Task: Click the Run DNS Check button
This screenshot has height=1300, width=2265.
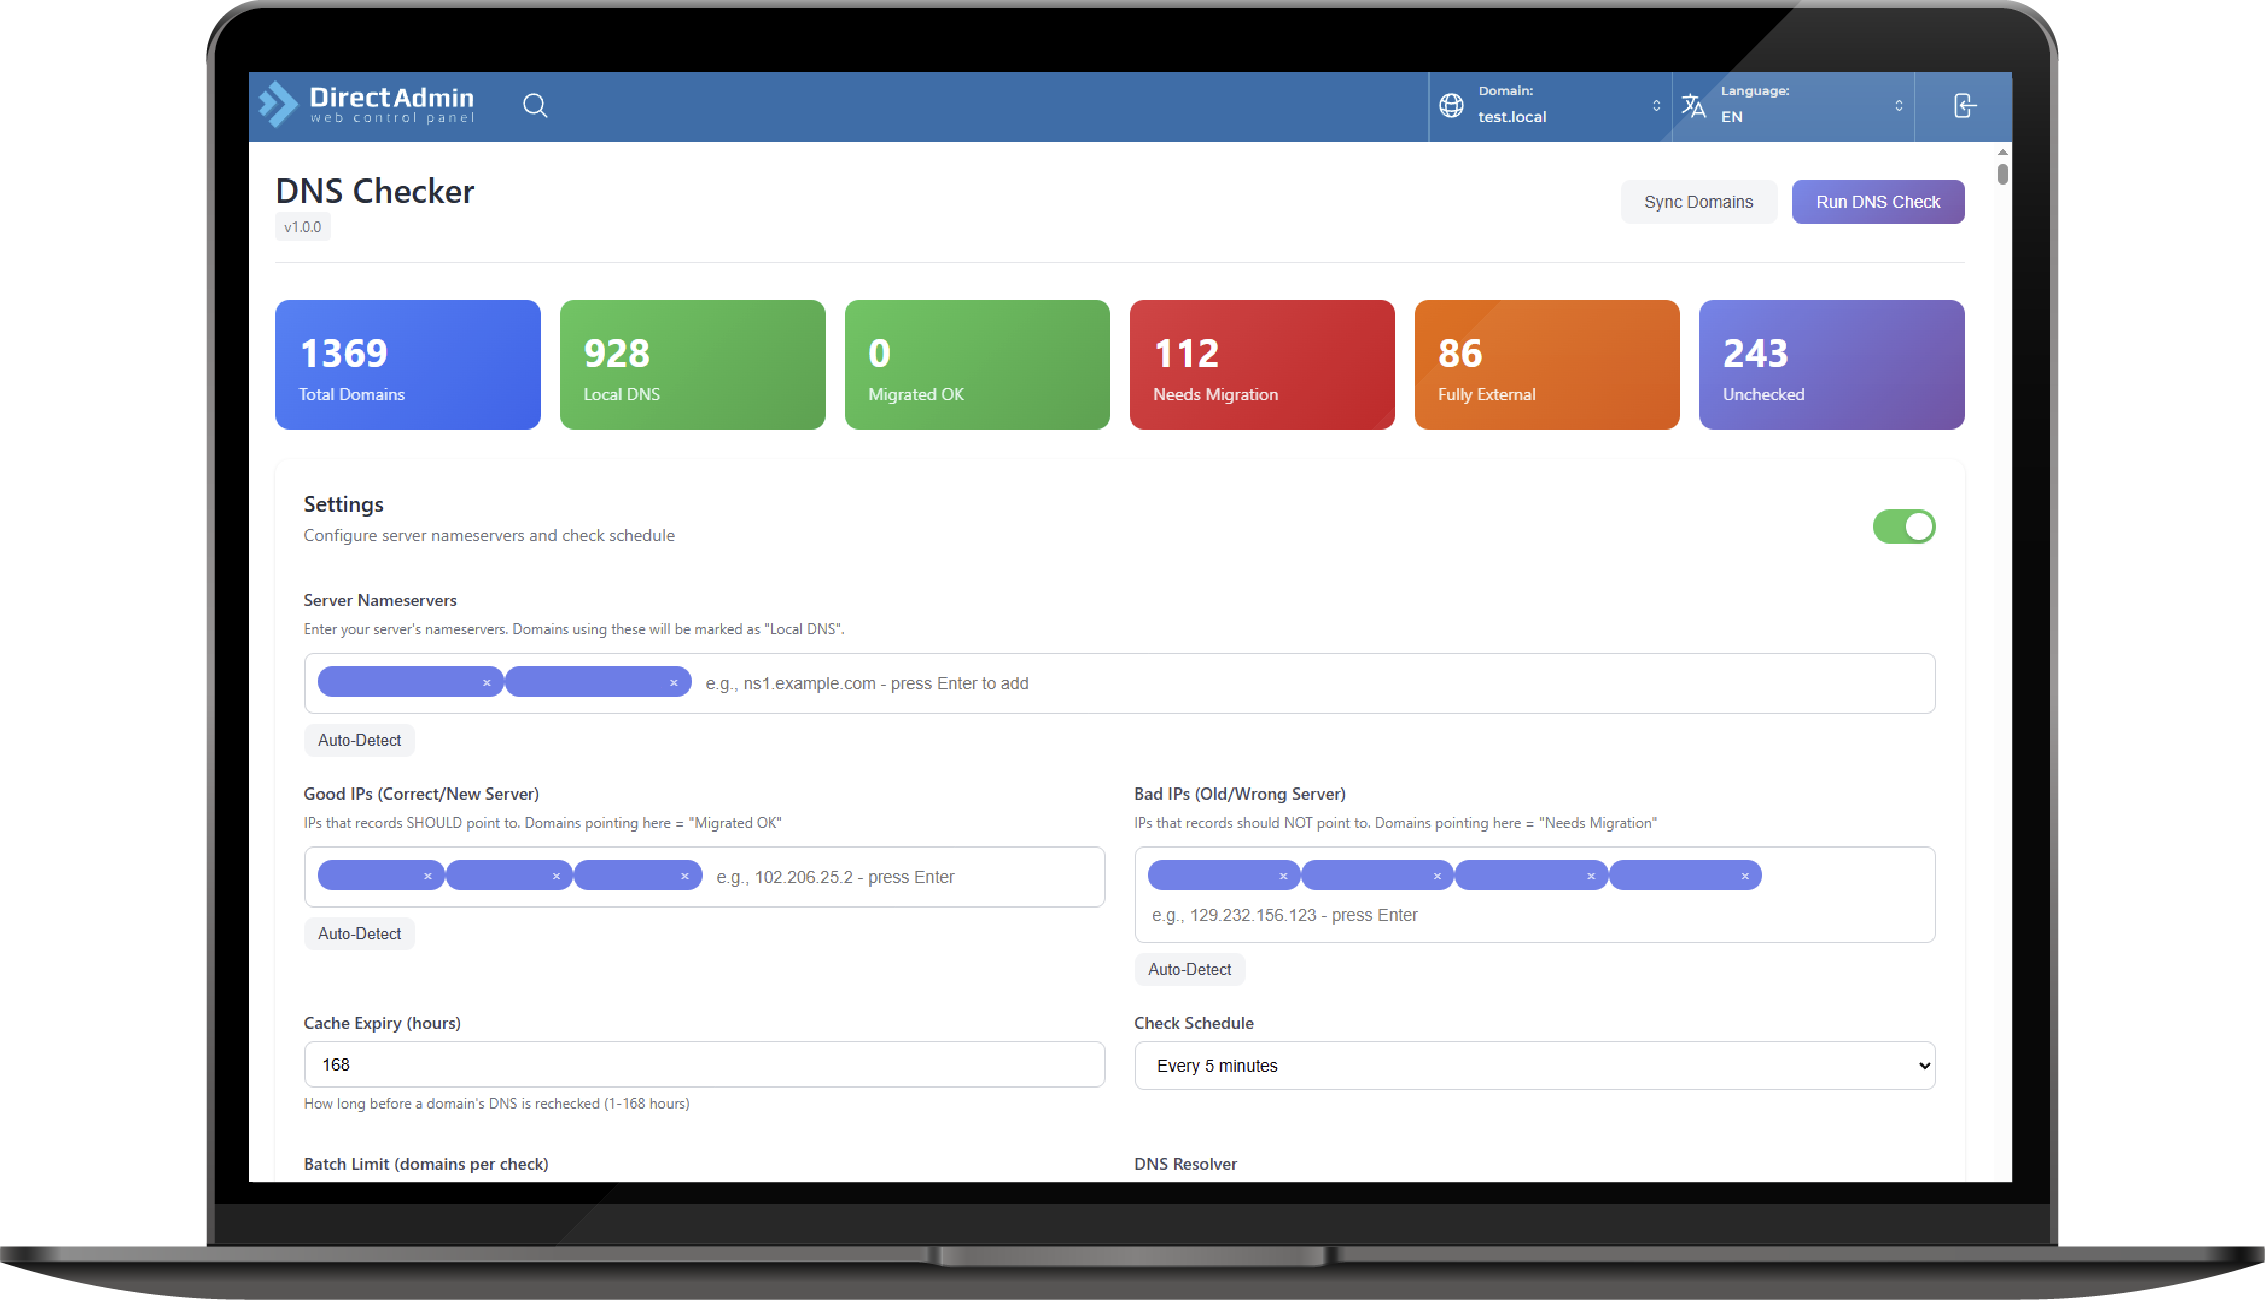Action: coord(1877,202)
